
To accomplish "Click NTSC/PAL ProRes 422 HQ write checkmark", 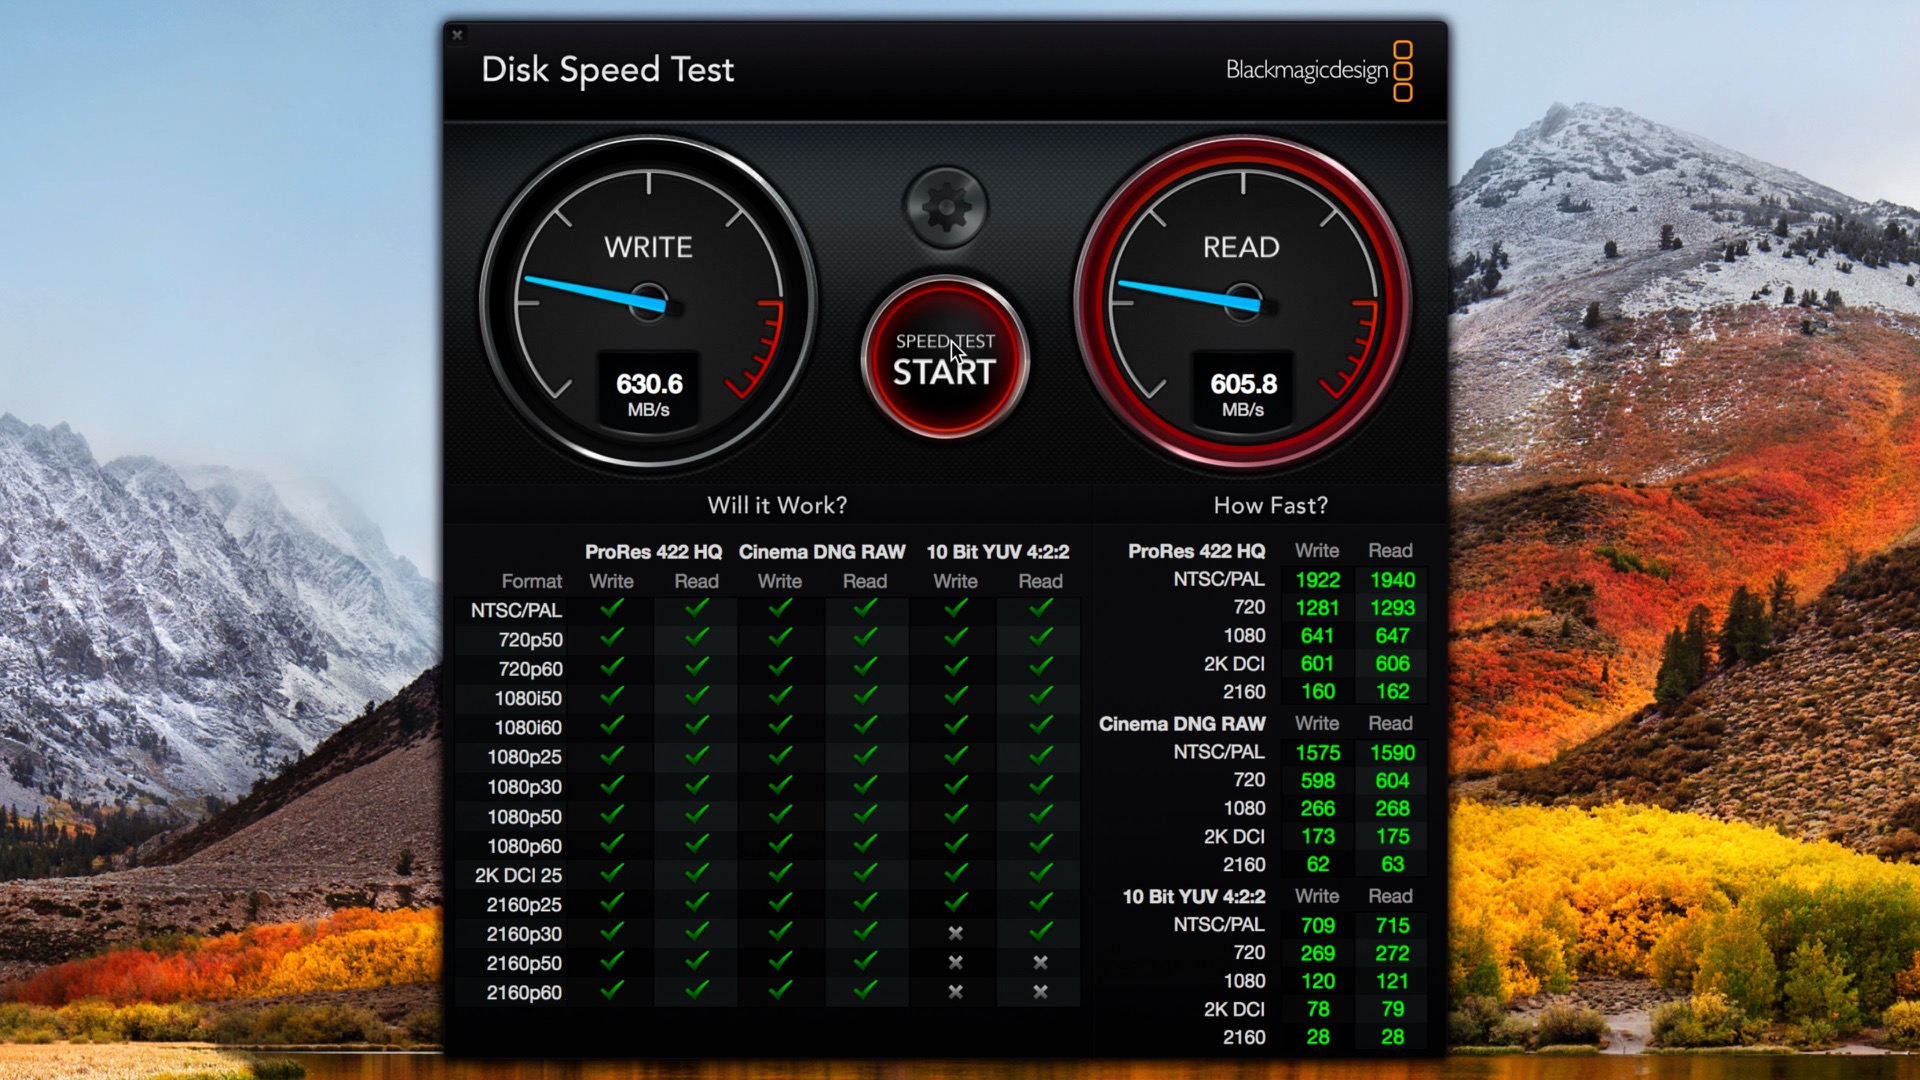I will [x=611, y=608].
